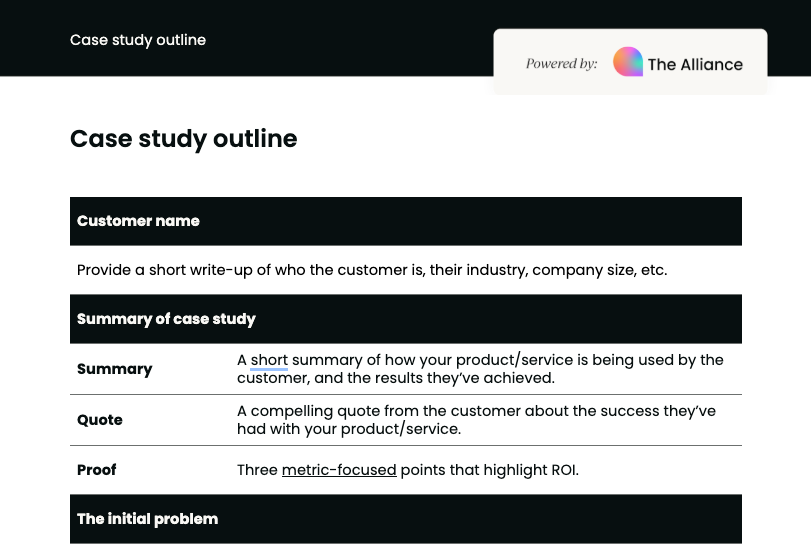
Task: Click the phrase "company size, etc."
Action: pos(600,270)
